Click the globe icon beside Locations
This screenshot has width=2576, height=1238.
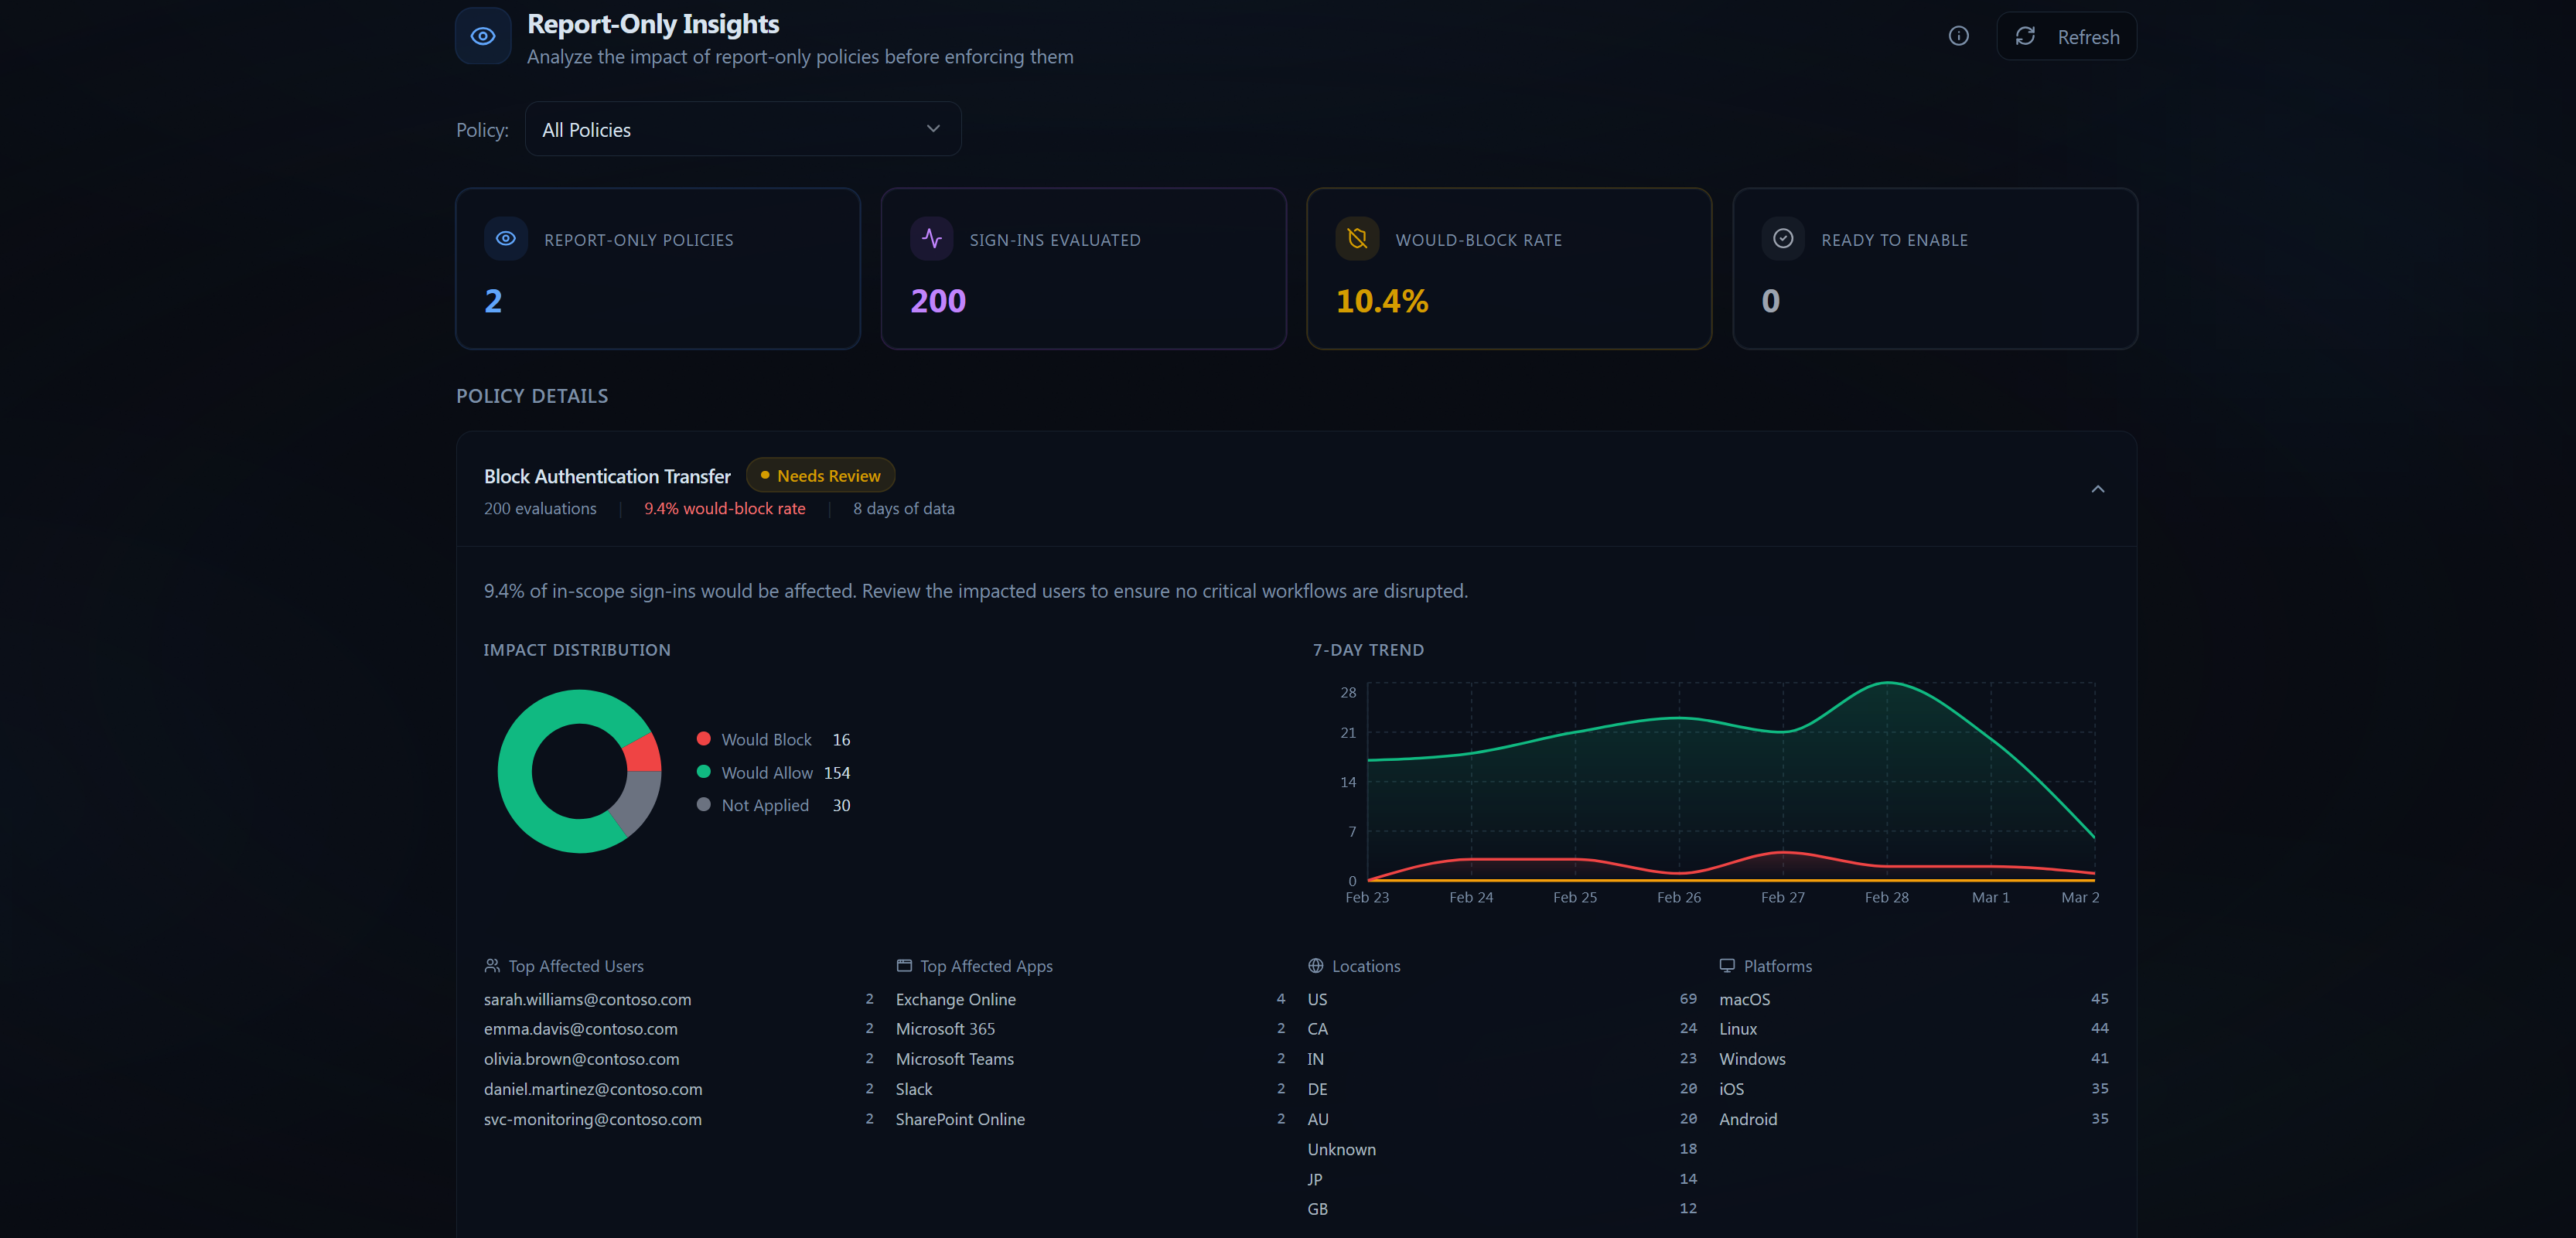1316,965
